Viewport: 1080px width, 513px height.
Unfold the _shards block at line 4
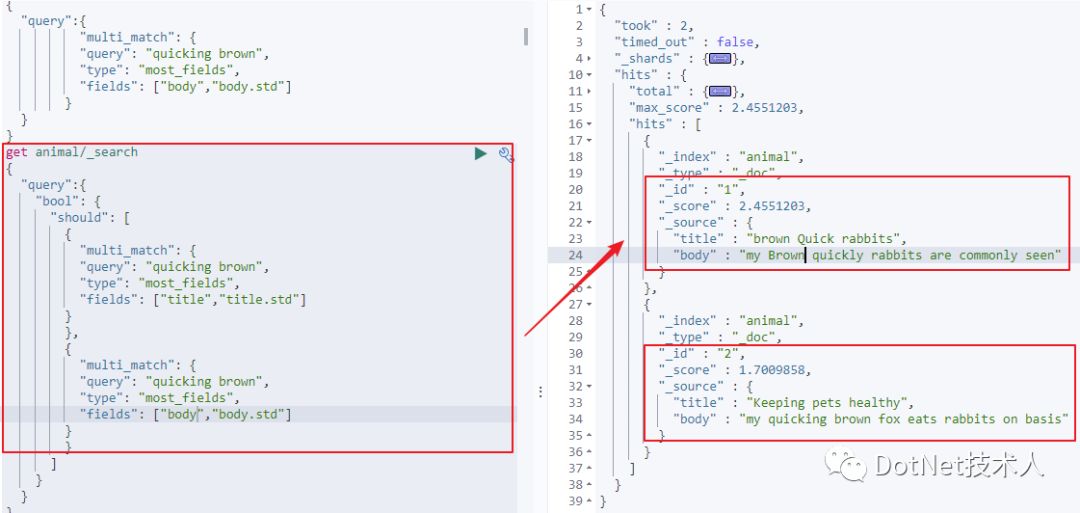point(590,59)
